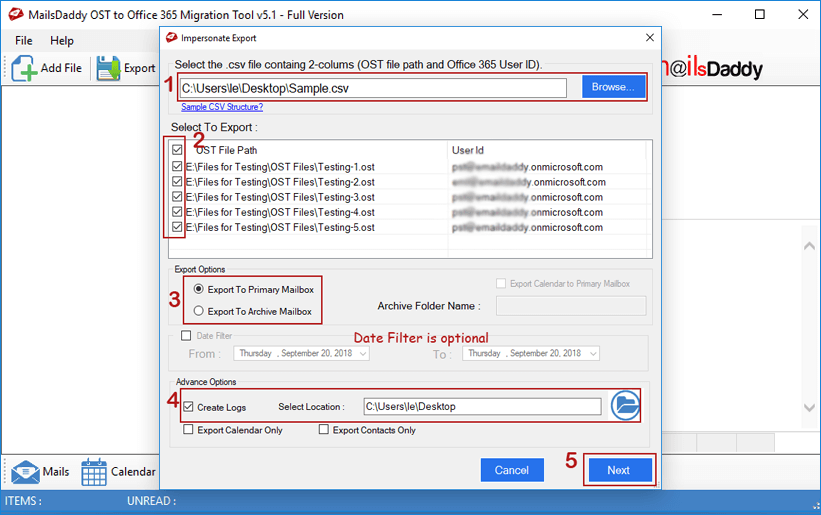
Task: Click the Cancel button
Action: (x=512, y=470)
